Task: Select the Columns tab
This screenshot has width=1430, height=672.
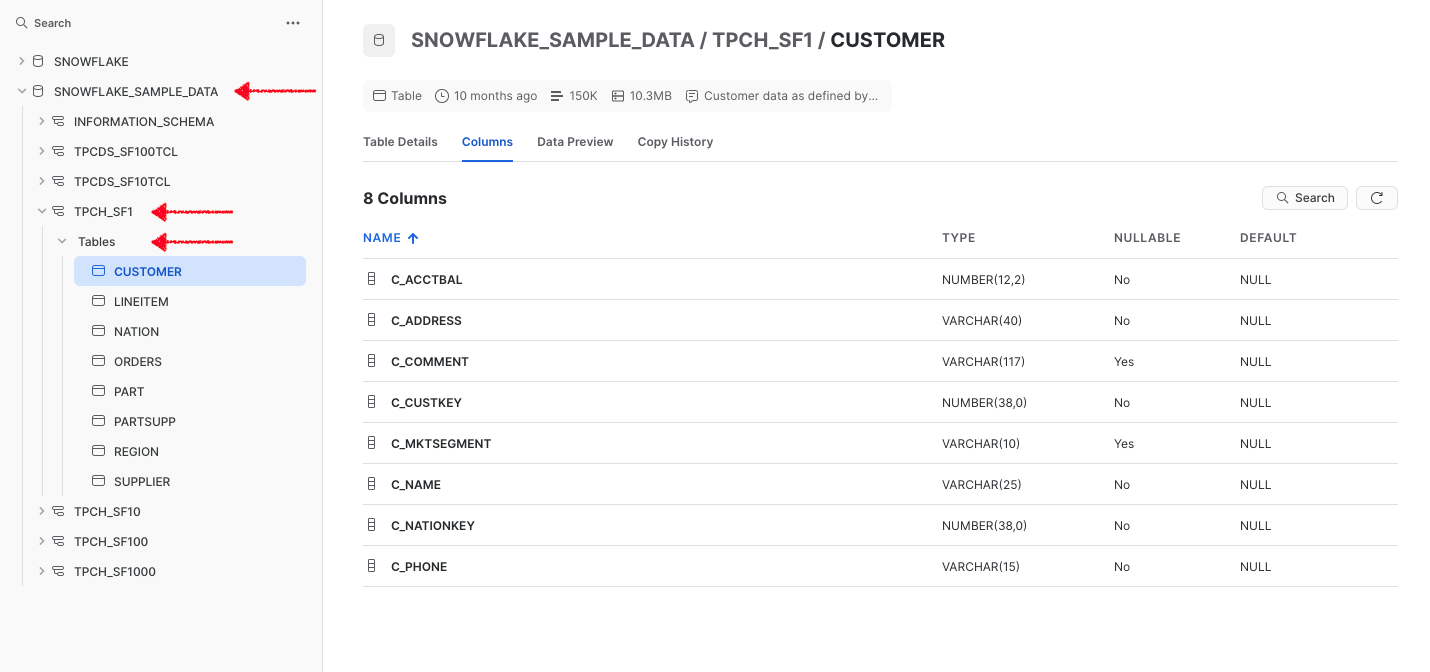Action: (487, 142)
